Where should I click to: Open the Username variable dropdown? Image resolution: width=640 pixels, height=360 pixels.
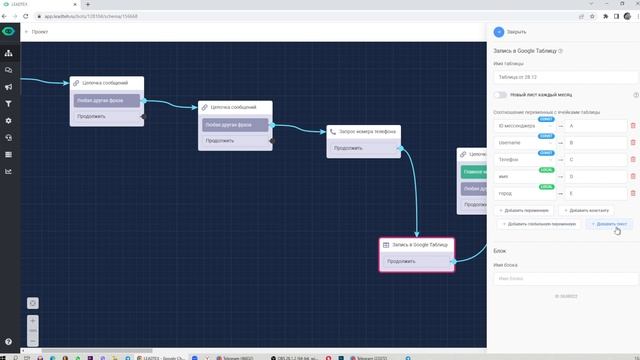click(x=524, y=142)
